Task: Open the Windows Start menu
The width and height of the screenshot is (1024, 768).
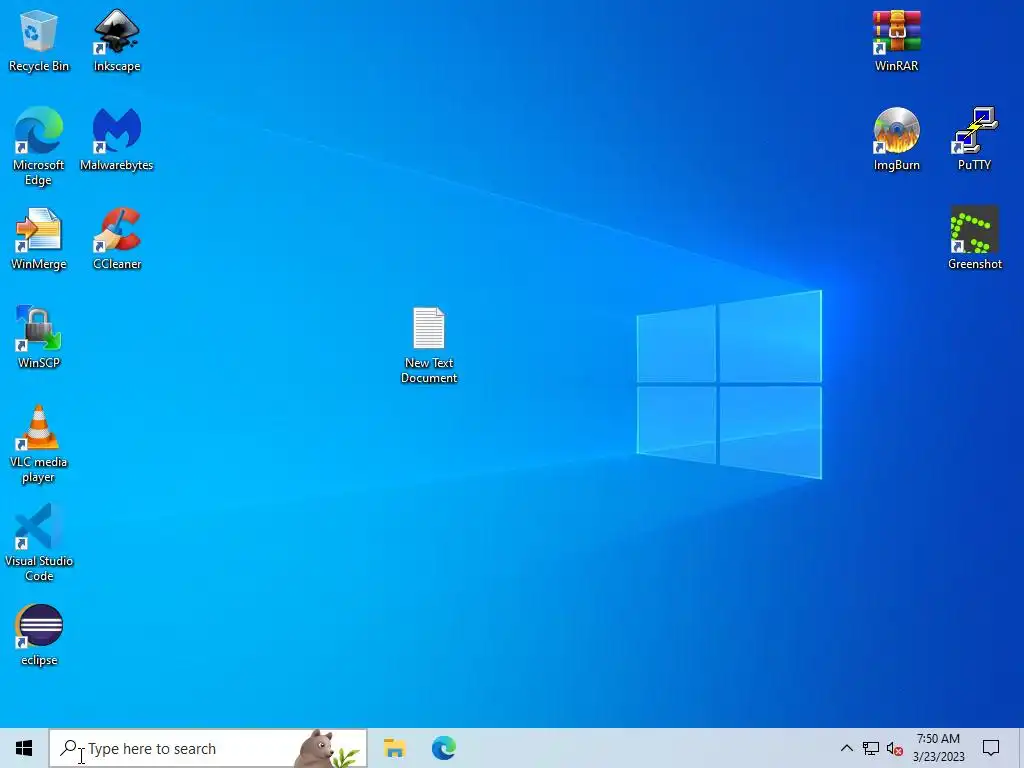Action: [x=24, y=748]
